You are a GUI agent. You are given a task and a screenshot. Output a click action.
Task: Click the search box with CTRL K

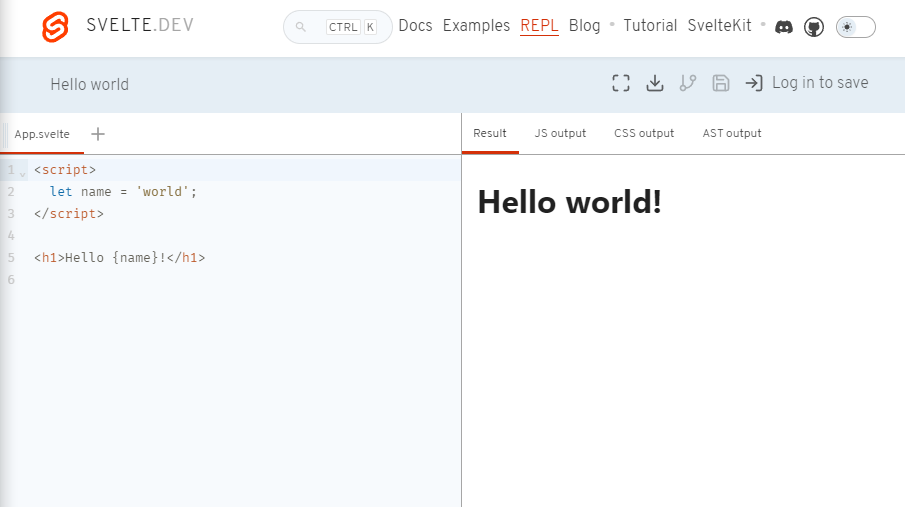click(338, 27)
